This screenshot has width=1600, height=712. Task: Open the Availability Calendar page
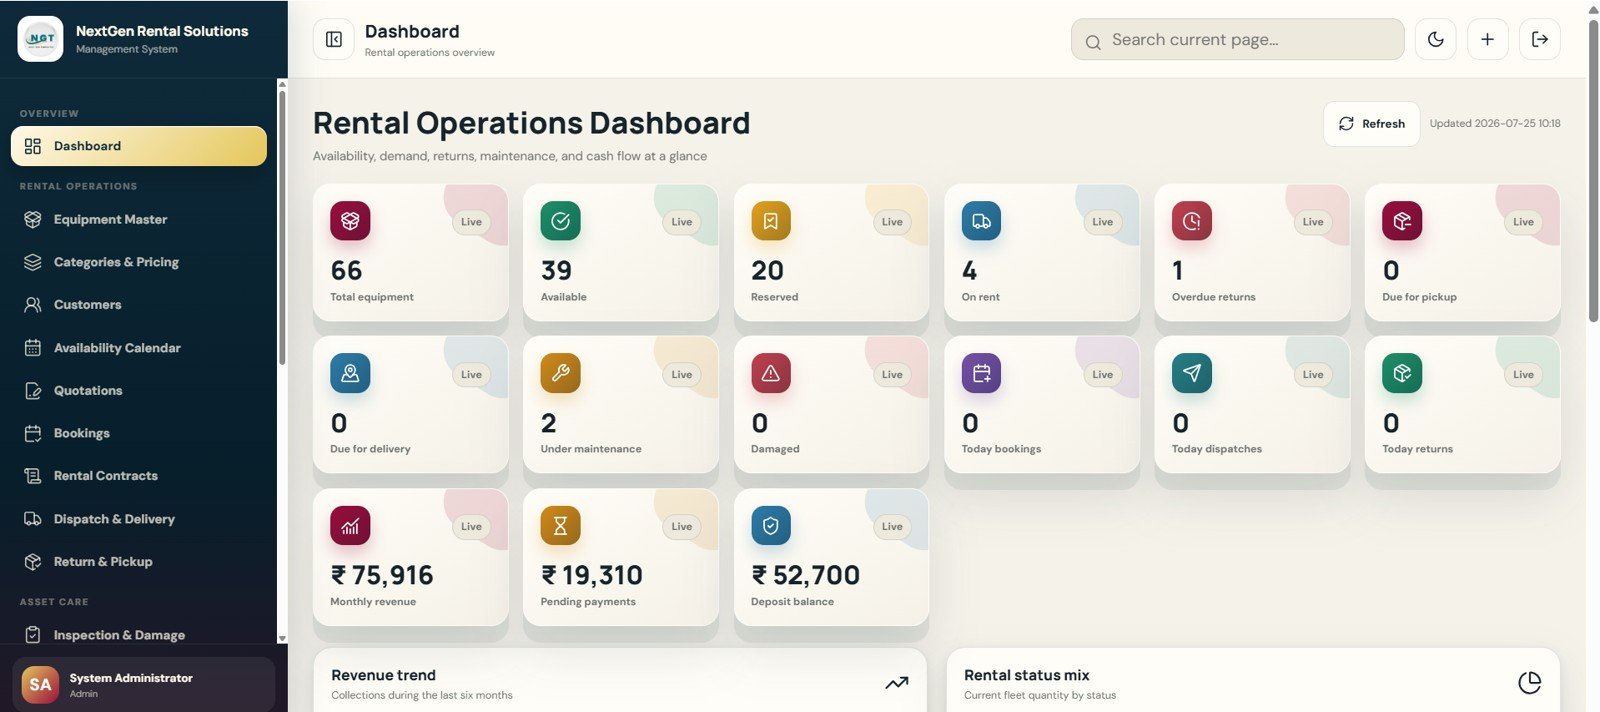pos(139,348)
